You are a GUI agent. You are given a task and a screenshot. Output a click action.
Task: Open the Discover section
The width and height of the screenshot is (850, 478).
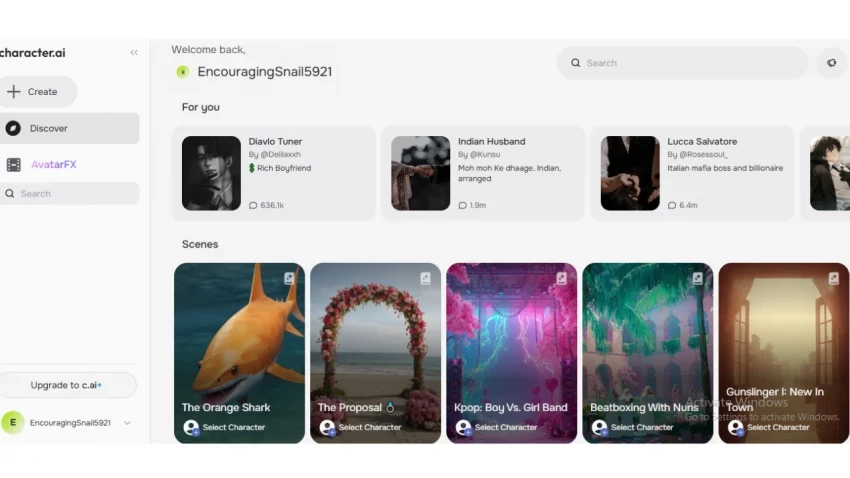pyautogui.click(x=69, y=128)
